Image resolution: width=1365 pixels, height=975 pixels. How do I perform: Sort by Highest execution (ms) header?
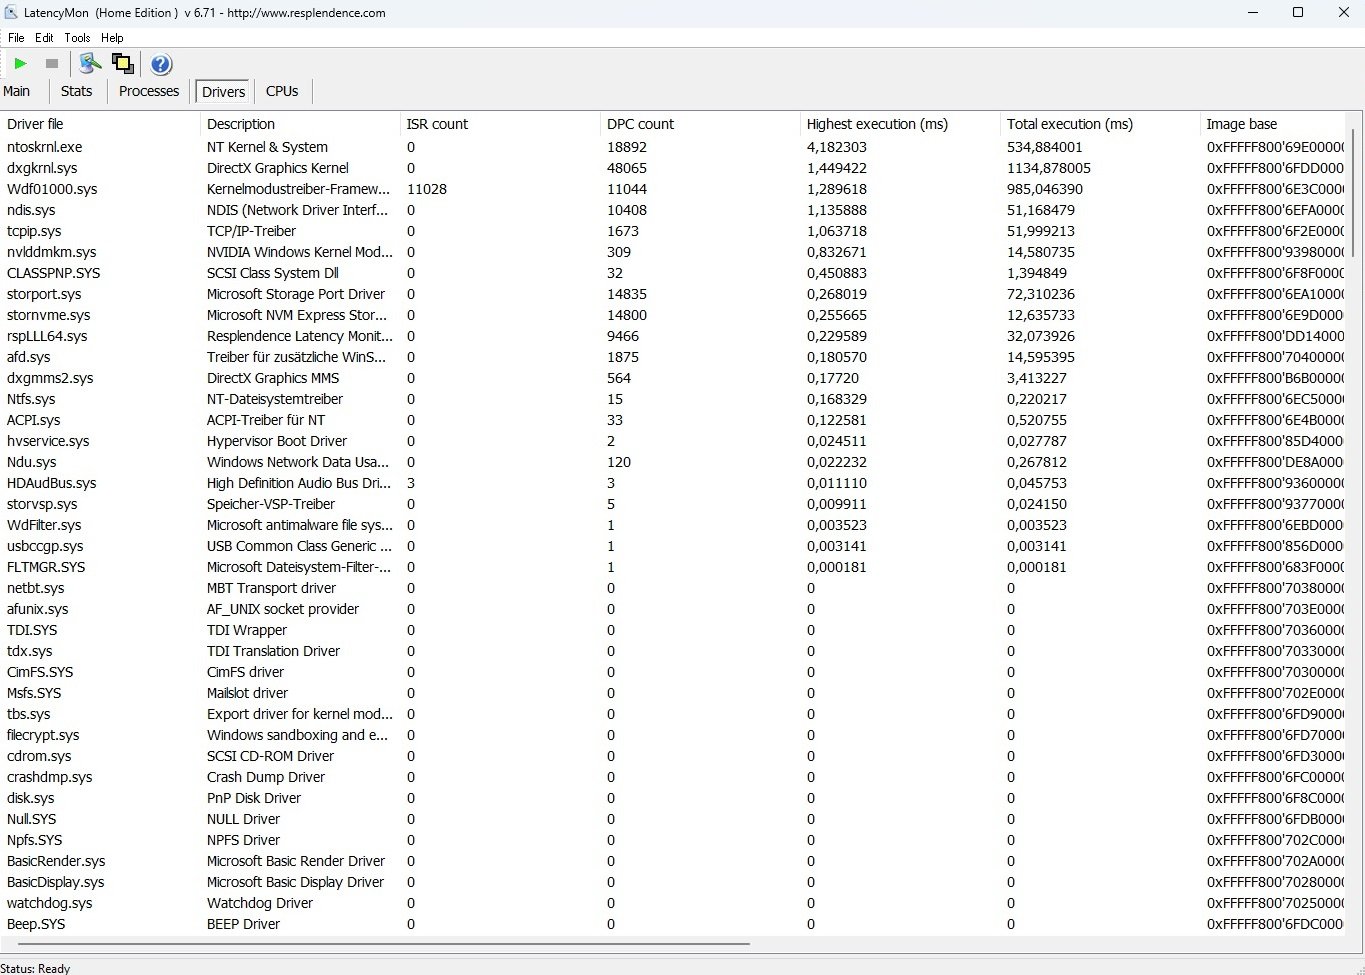point(900,124)
